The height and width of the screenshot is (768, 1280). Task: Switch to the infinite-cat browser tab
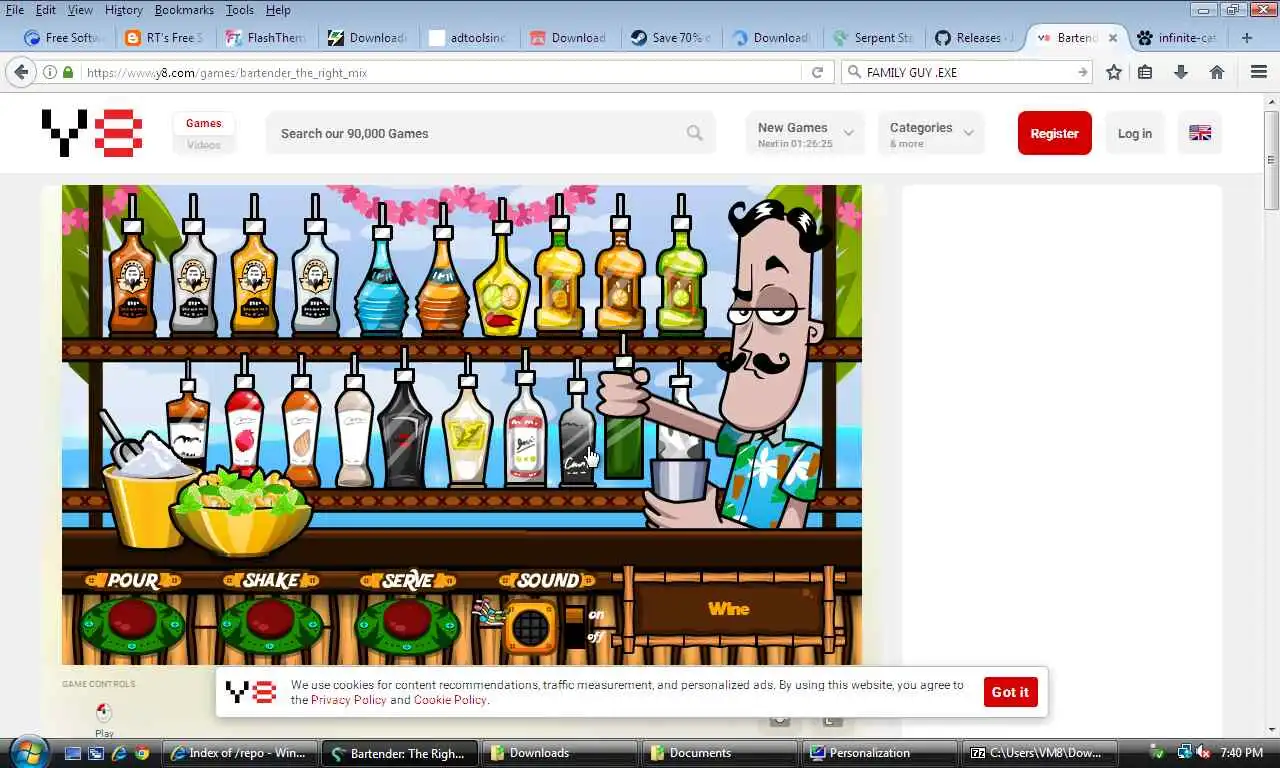pos(1177,38)
